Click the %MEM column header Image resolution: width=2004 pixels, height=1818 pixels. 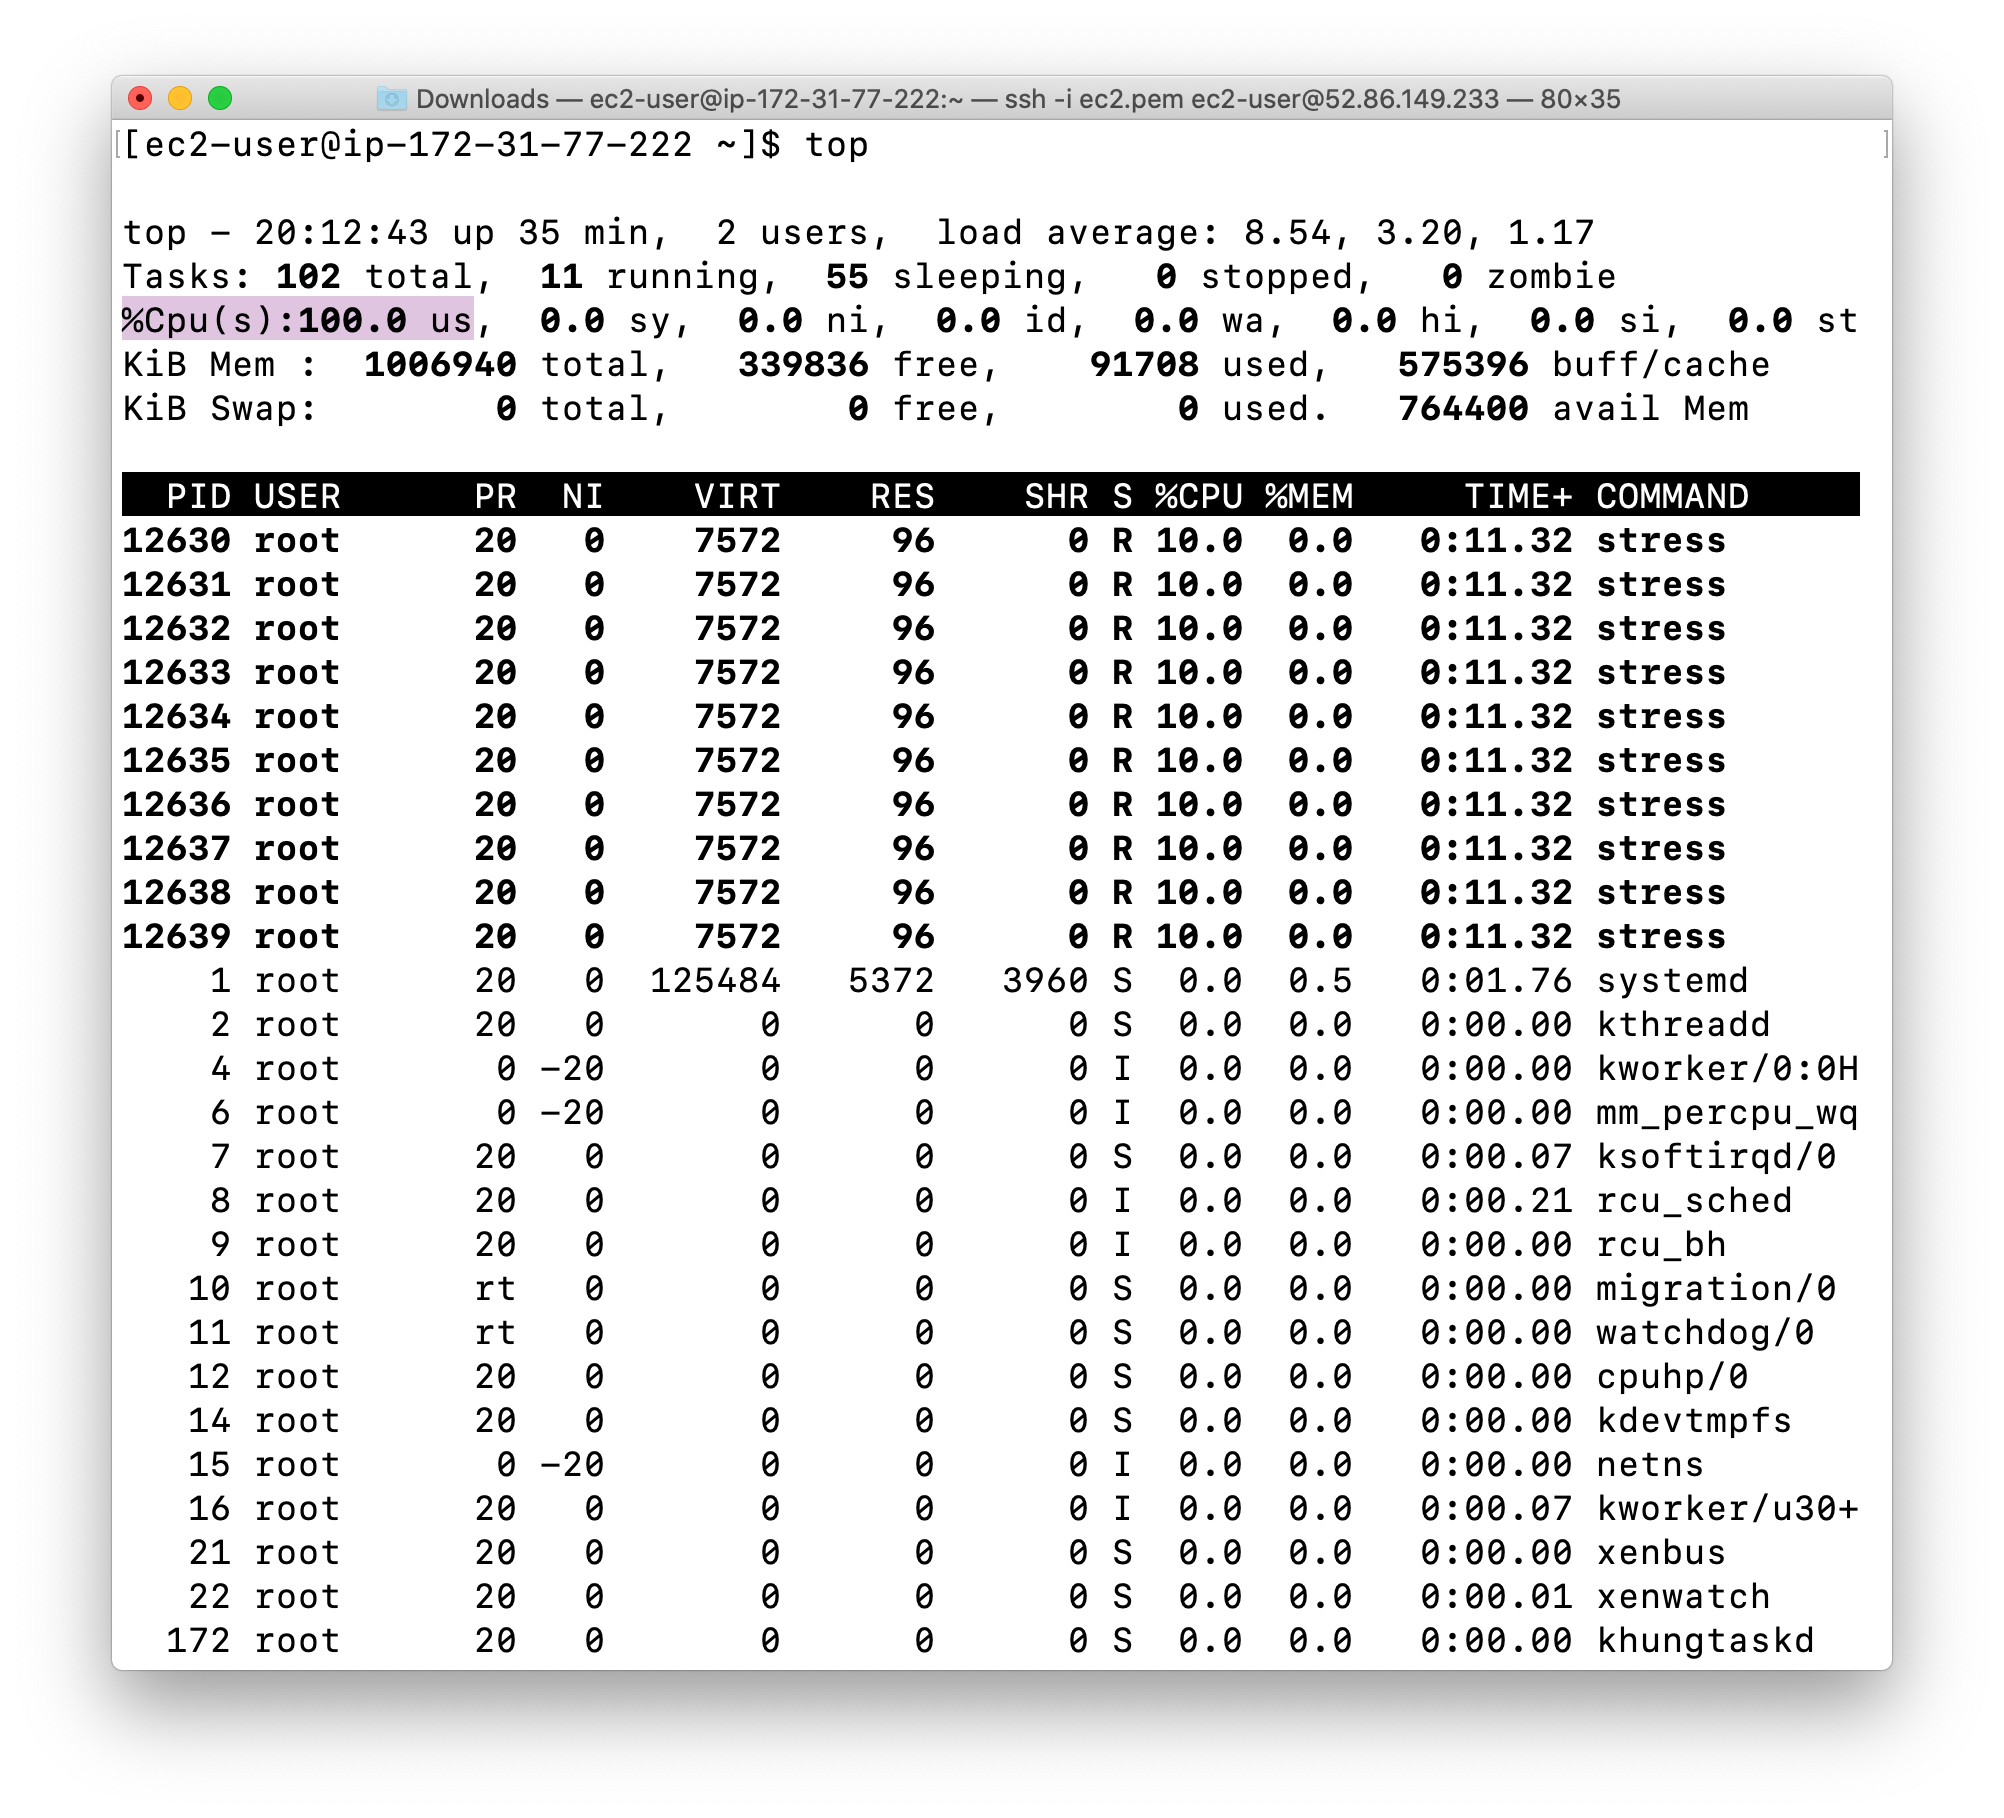pyautogui.click(x=1308, y=496)
